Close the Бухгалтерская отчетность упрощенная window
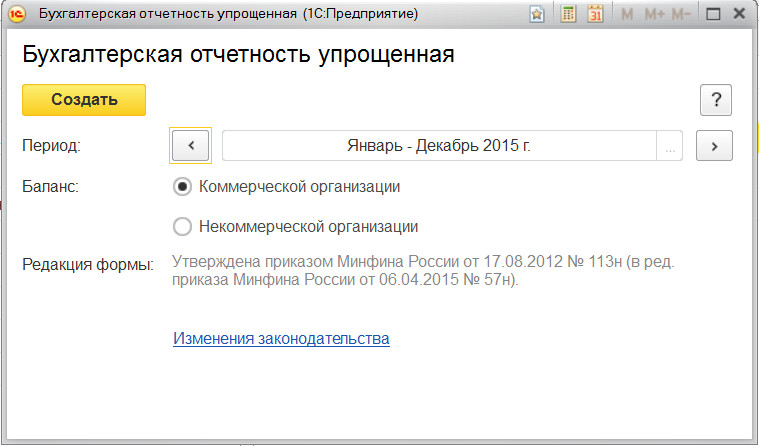The width and height of the screenshot is (759, 446). pyautogui.click(x=740, y=15)
